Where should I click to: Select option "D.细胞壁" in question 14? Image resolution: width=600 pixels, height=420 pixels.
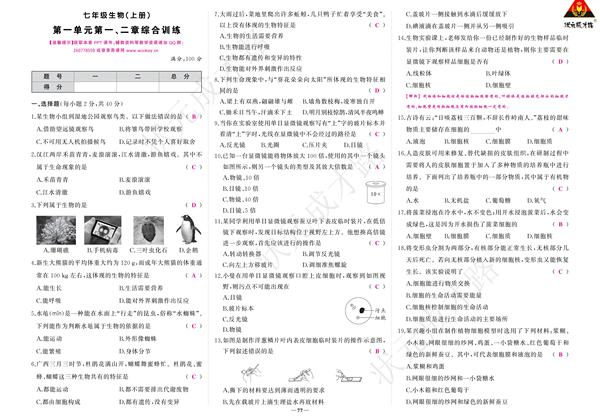498,85
